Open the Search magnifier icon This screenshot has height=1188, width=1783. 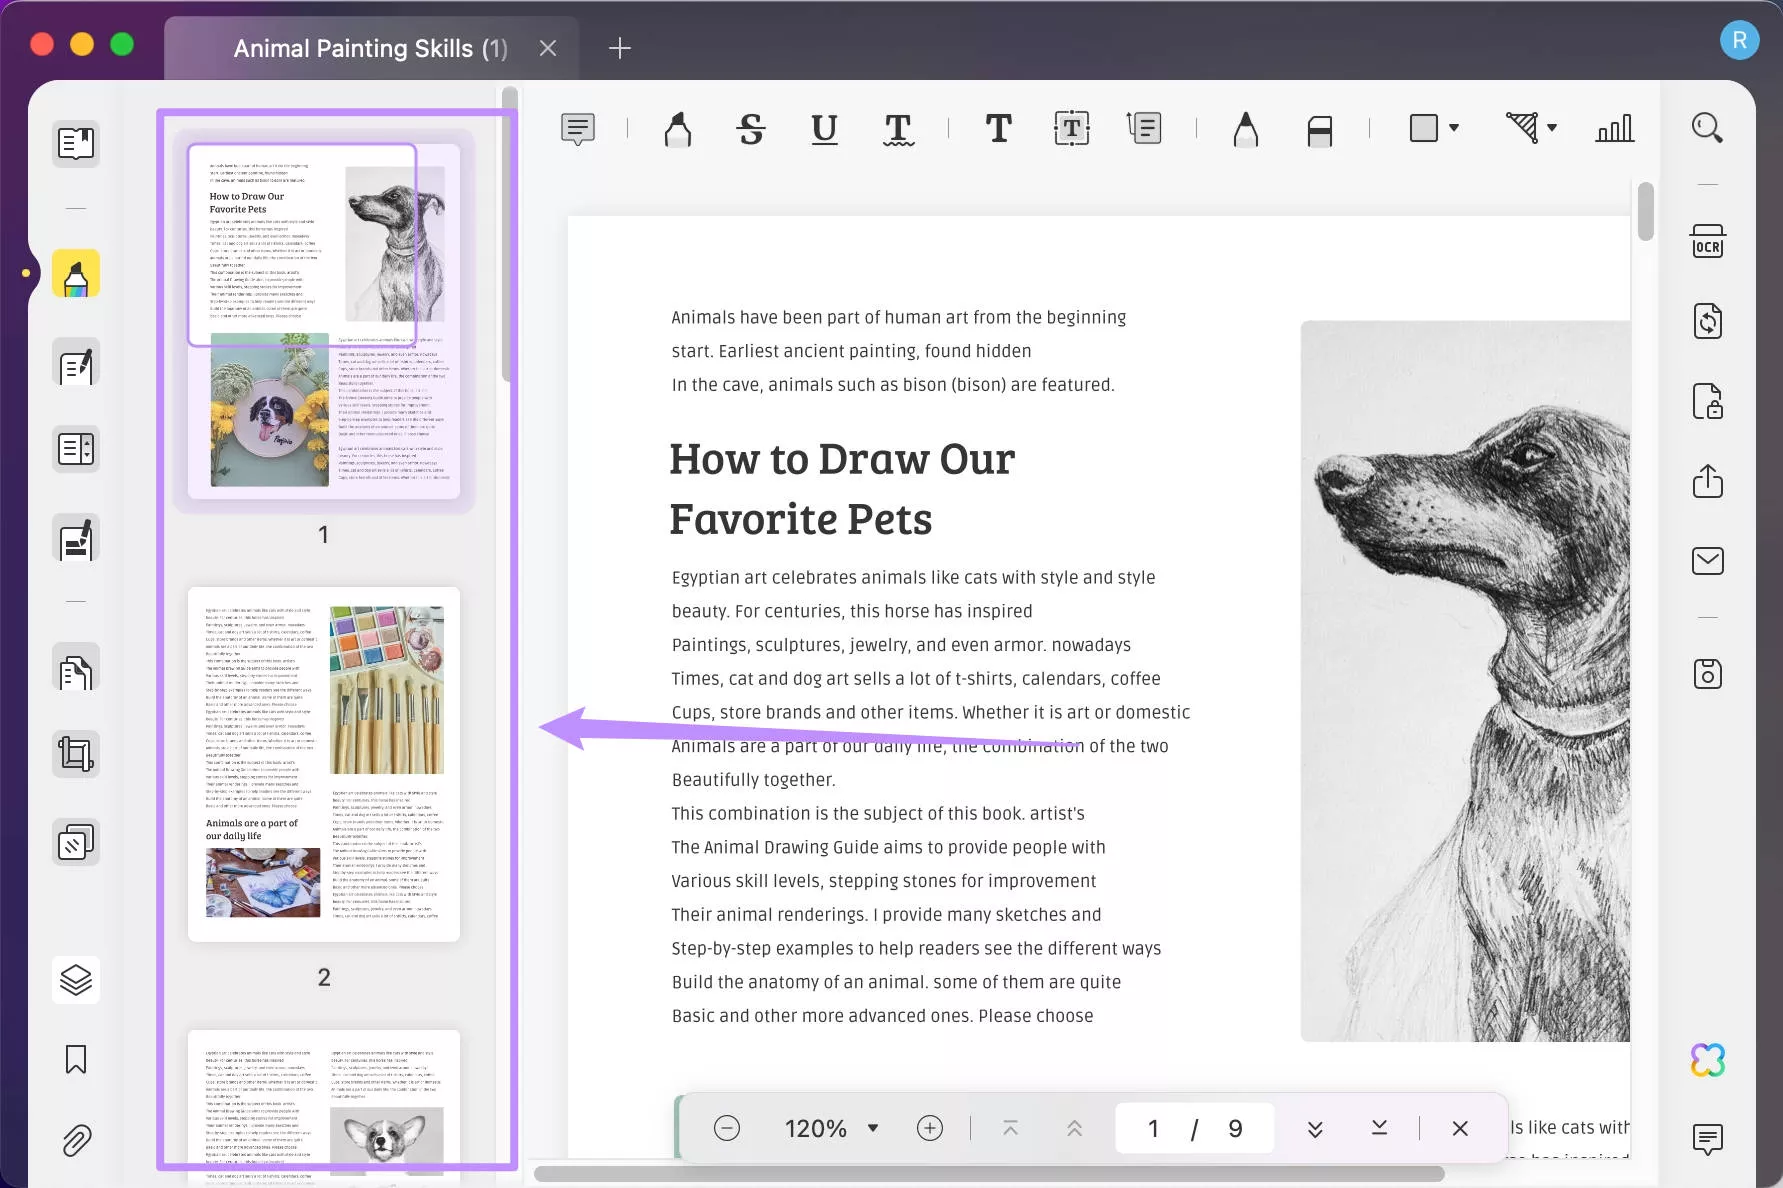[x=1707, y=128]
